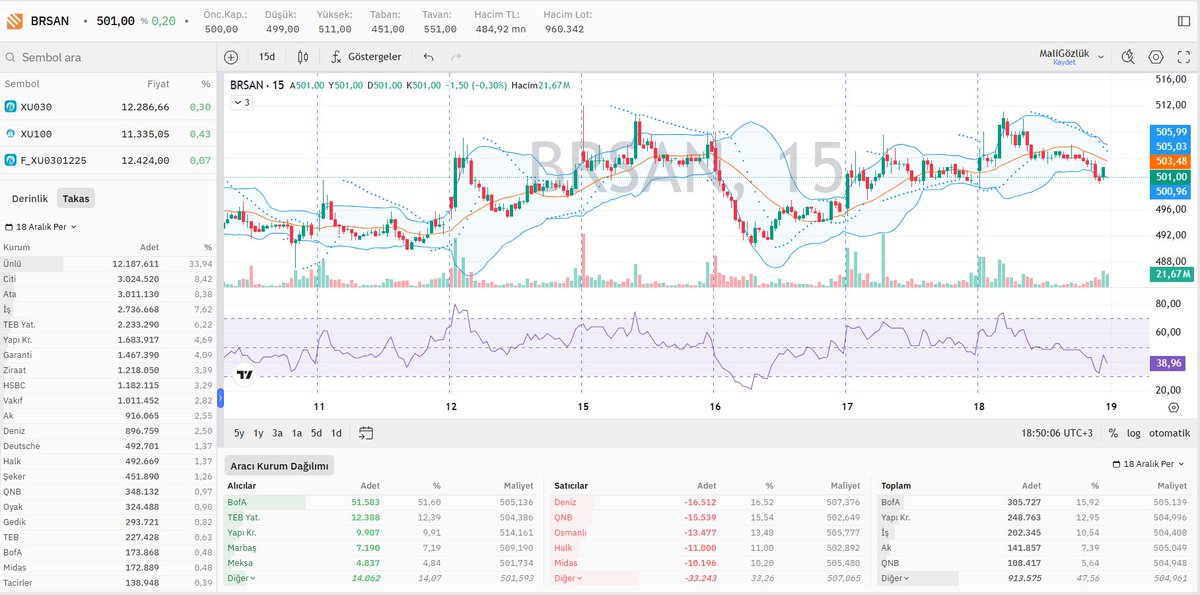Select the Ünlü row in Takas list
Screen dimensions: 1200x595
pos(108,263)
